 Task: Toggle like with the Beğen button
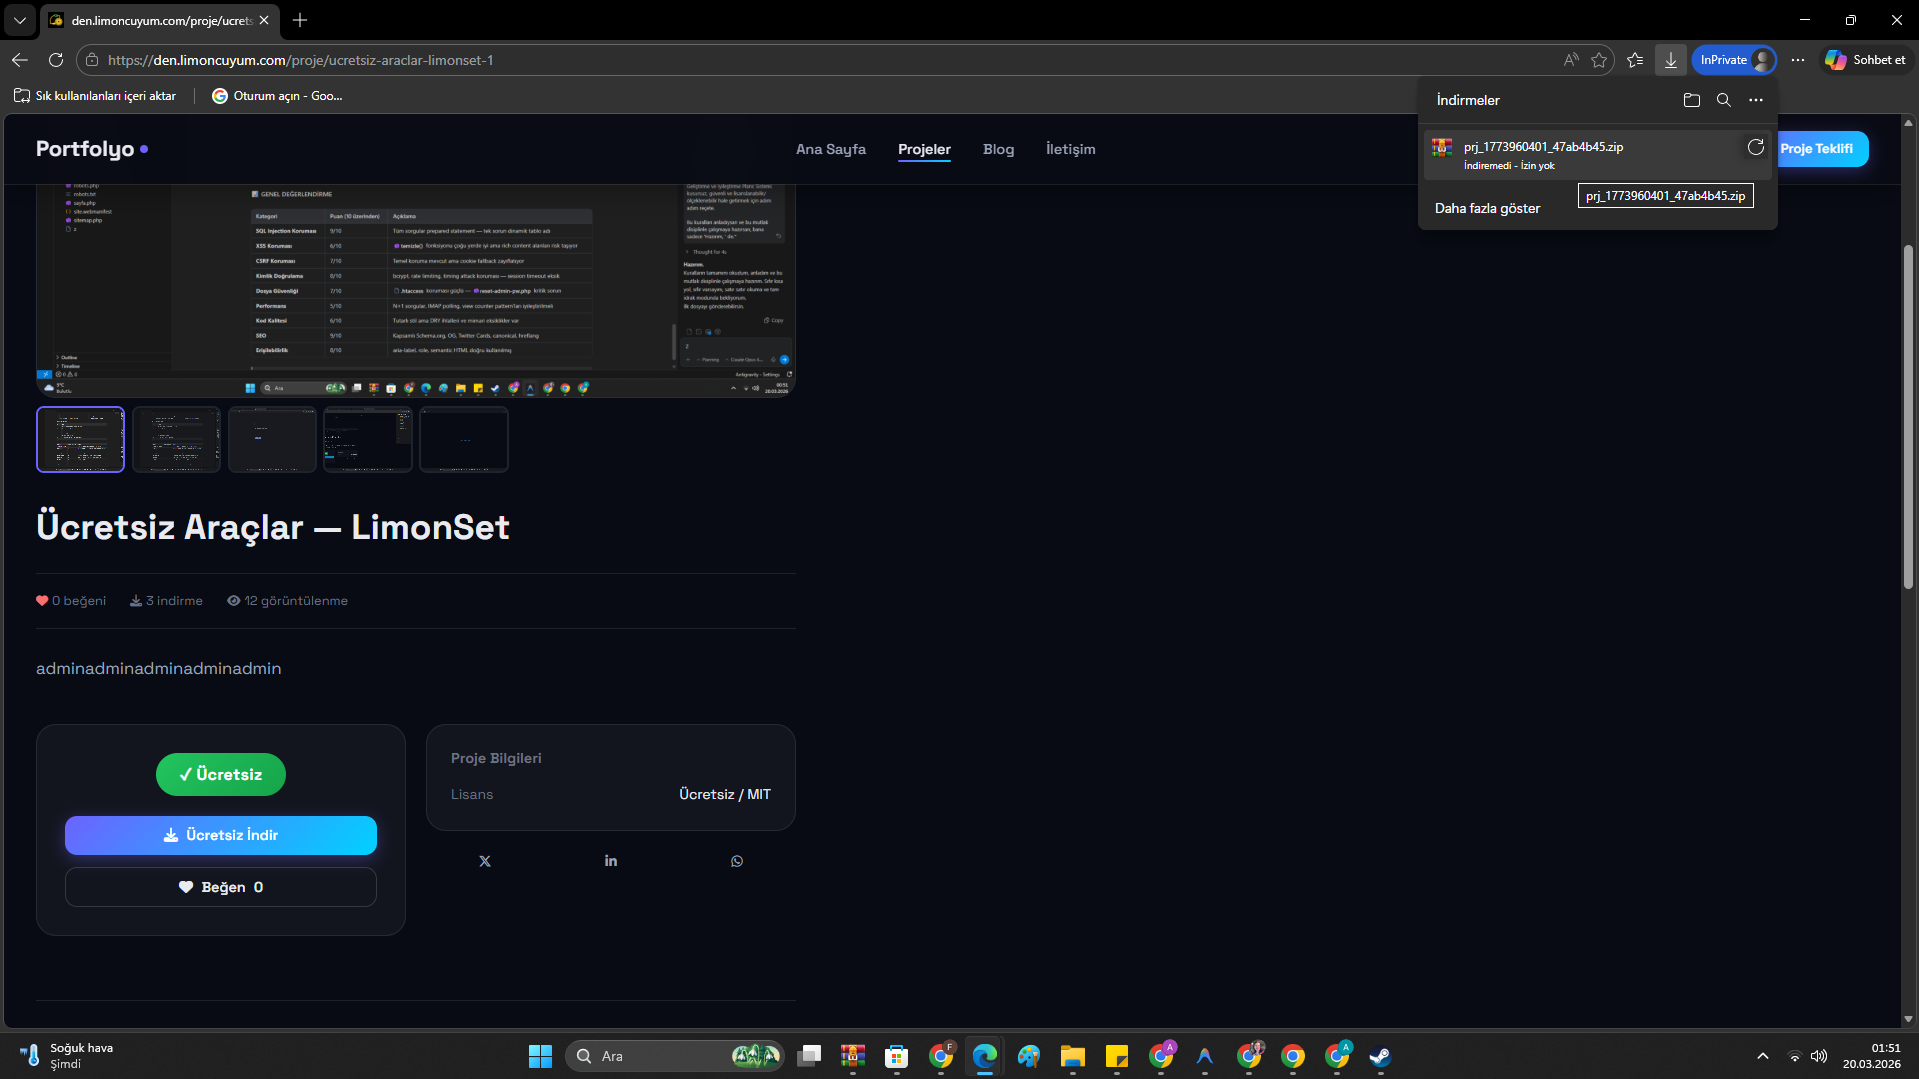coord(221,887)
